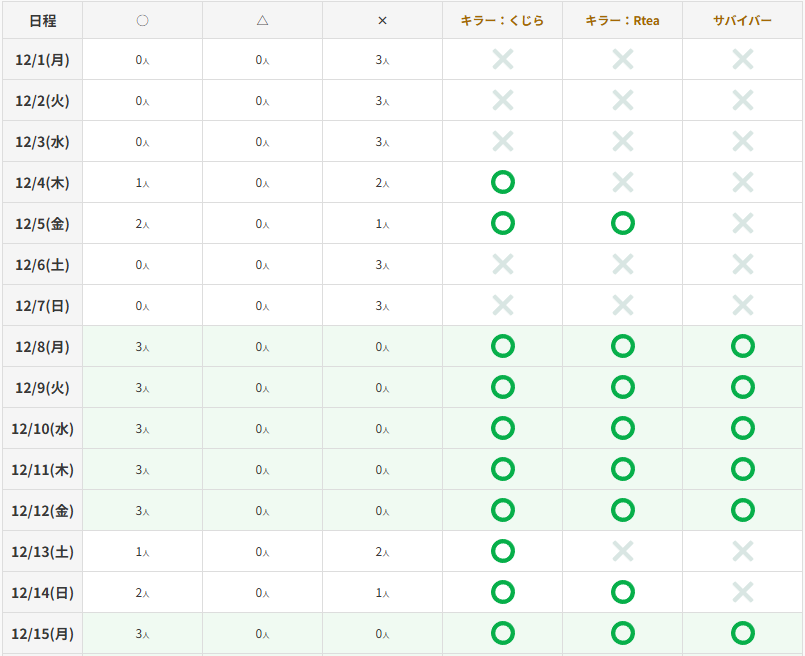Image resolution: width=805 pixels, height=656 pixels.
Task: Click Rtea's green circle for 12/12(金)
Action: [x=623, y=510]
